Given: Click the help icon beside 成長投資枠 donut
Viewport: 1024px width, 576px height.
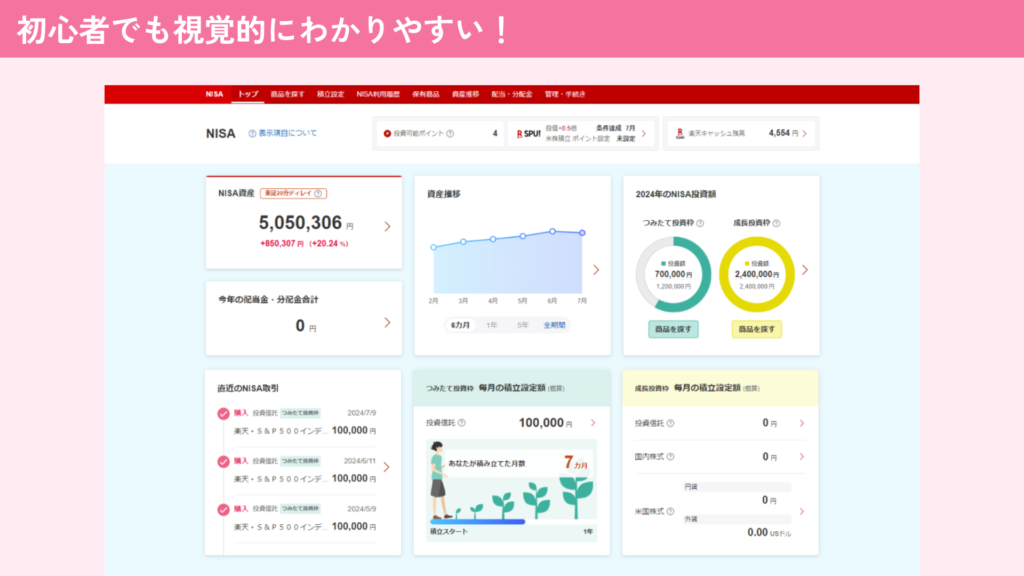Looking at the screenshot, I should tap(776, 224).
